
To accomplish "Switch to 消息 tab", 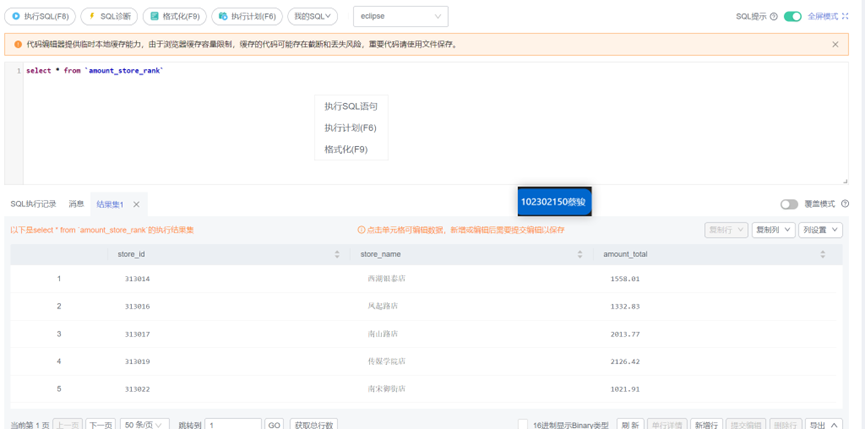I will pos(76,204).
